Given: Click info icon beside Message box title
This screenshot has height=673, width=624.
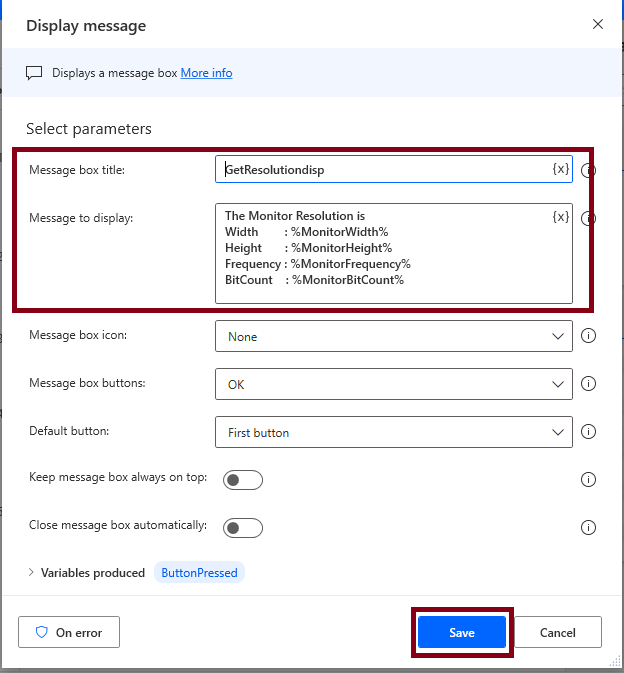Looking at the screenshot, I should 588,171.
